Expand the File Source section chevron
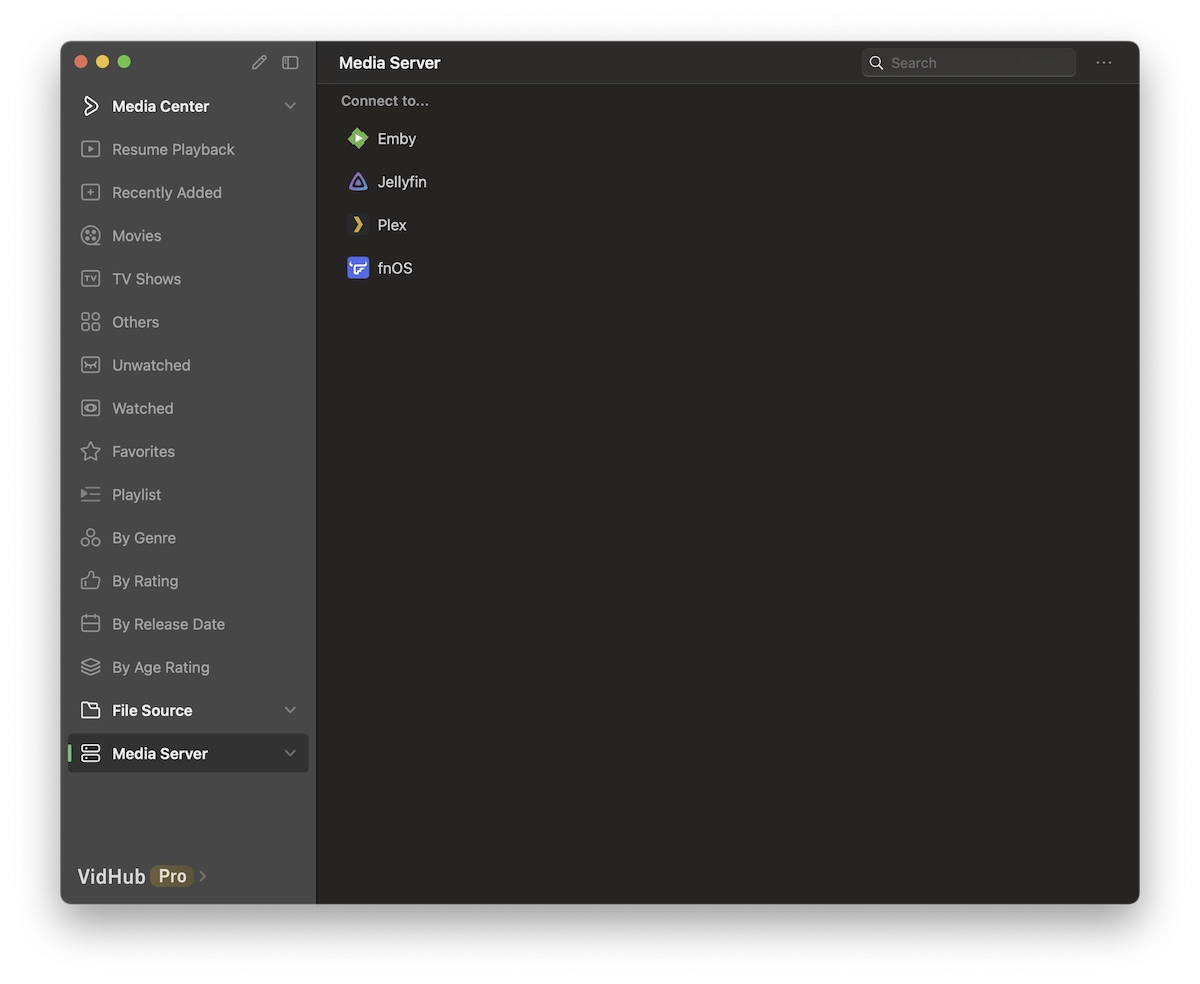1200x984 pixels. pyautogui.click(x=290, y=710)
